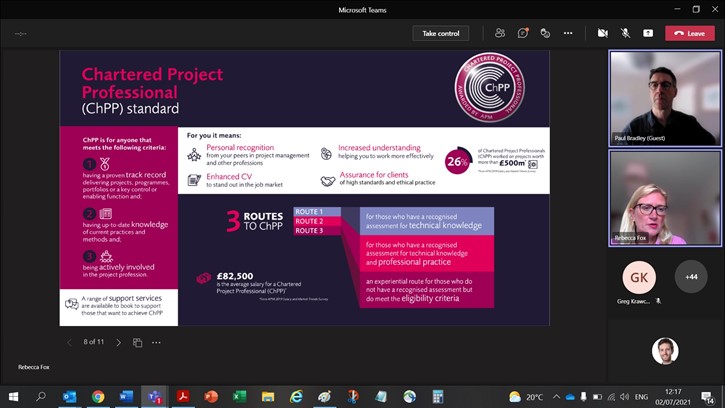Change ENG input language
The width and height of the screenshot is (725, 408).
coord(641,397)
